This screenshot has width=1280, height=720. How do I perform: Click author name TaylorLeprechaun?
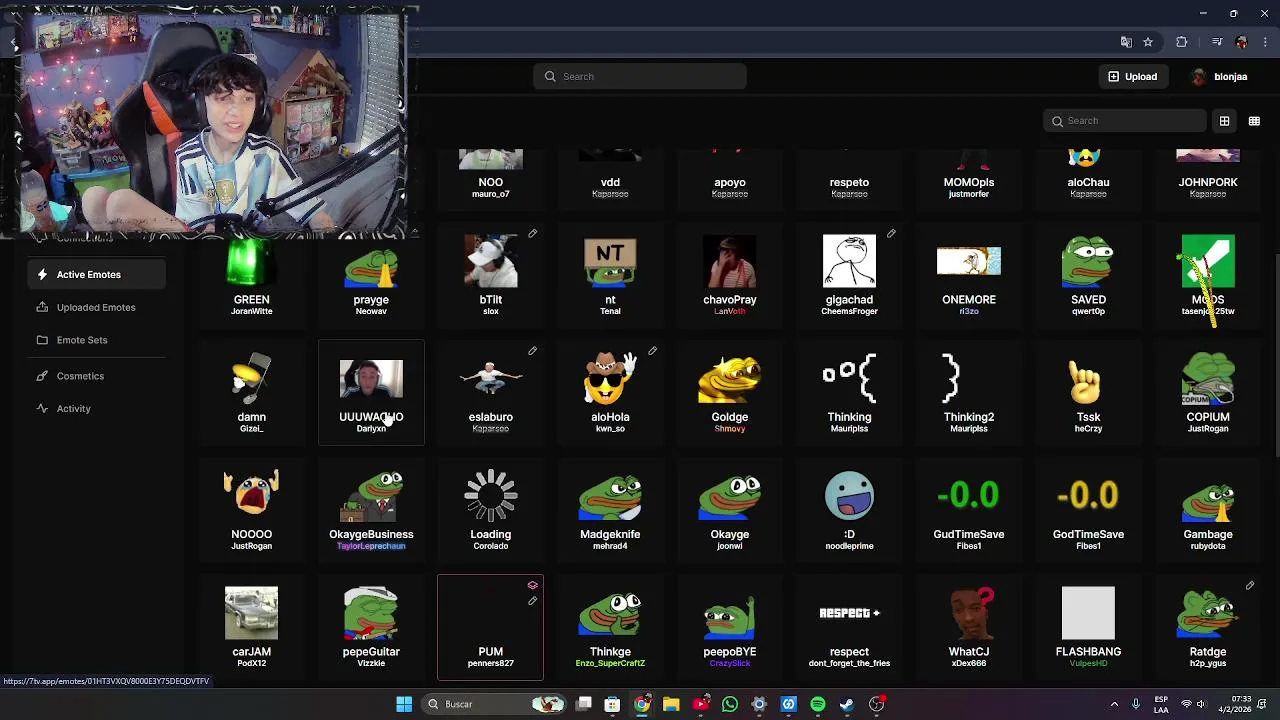point(371,546)
